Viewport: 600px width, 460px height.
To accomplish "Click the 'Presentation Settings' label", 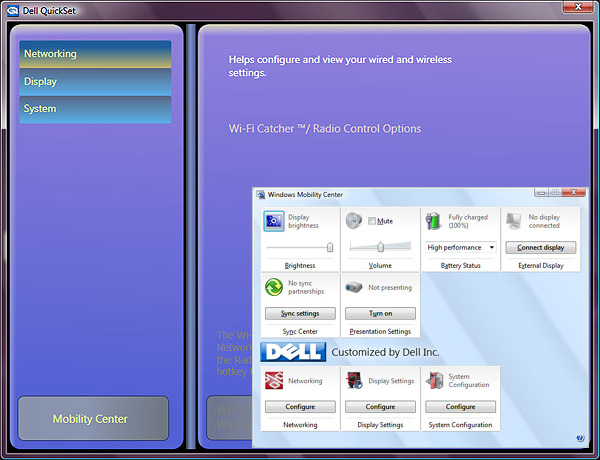I will [380, 331].
